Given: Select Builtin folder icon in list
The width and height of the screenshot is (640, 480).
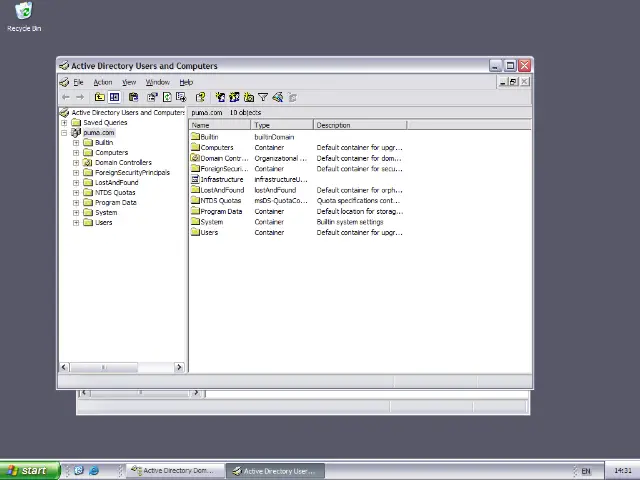Looking at the screenshot, I should click(195, 137).
